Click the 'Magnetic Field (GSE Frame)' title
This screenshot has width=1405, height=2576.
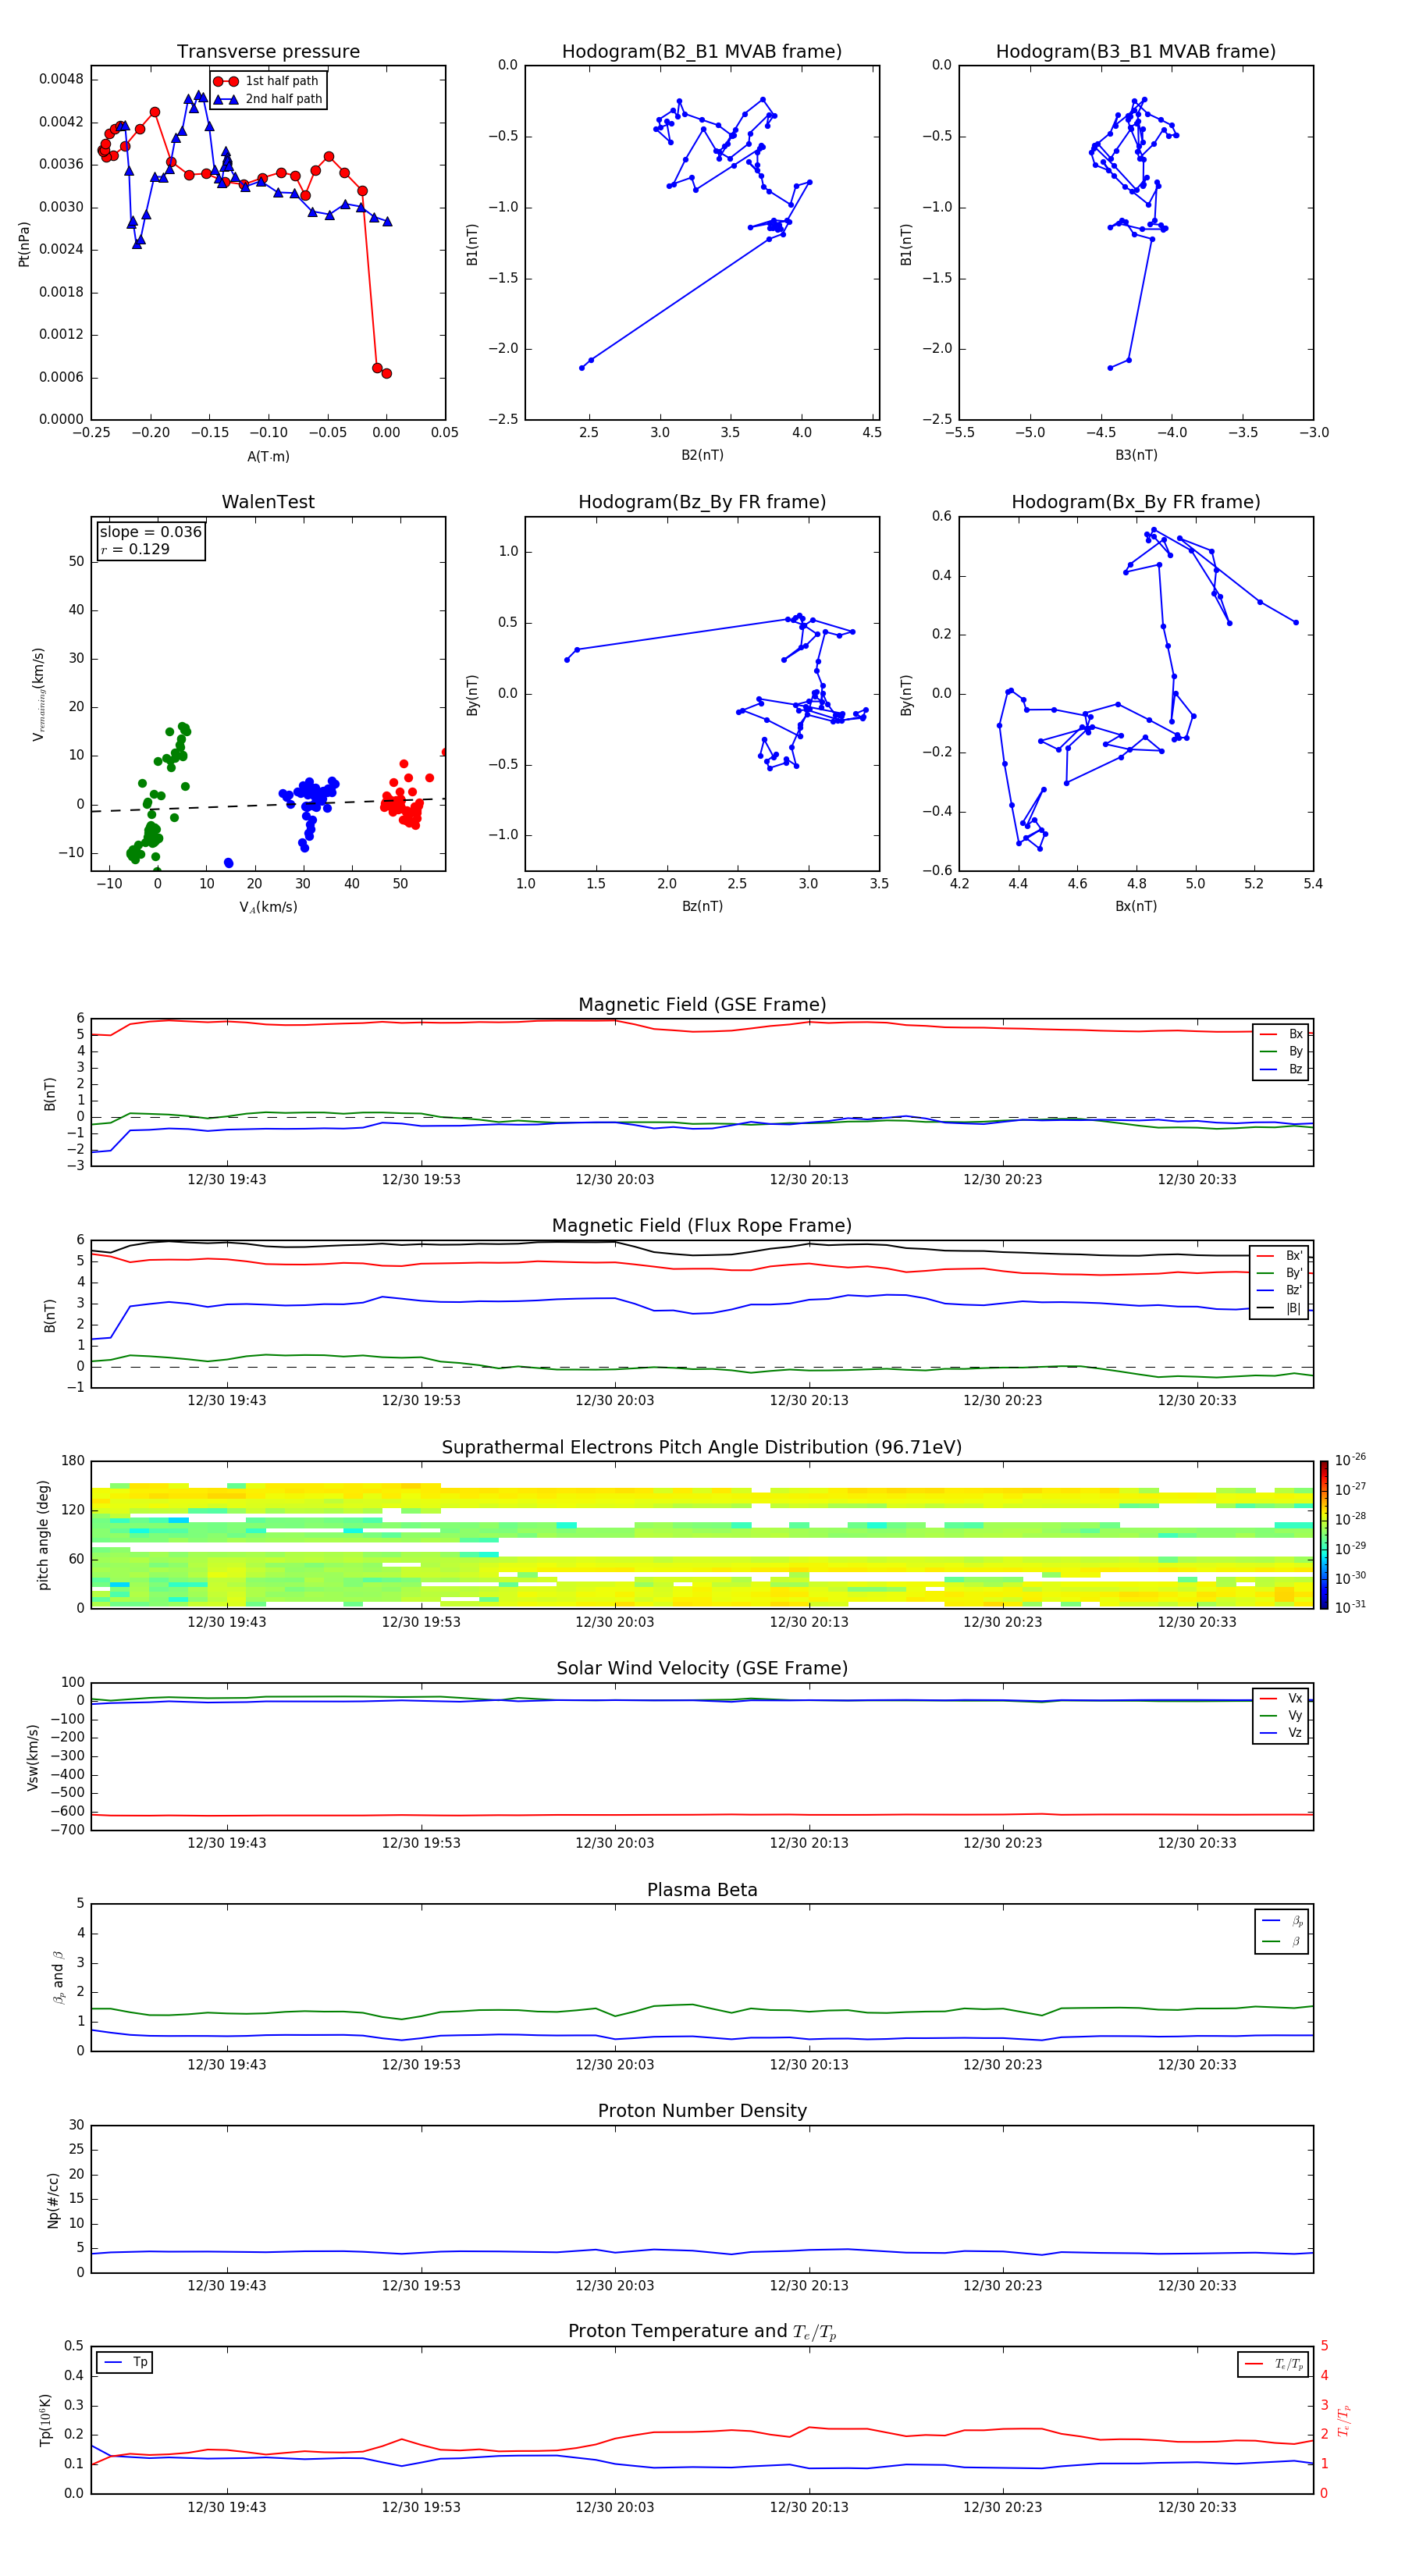[x=702, y=1005]
